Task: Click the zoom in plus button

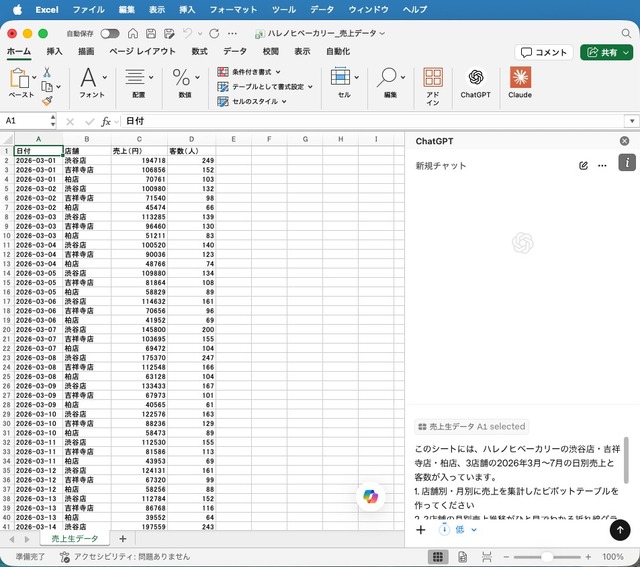Action: pyautogui.click(x=588, y=557)
